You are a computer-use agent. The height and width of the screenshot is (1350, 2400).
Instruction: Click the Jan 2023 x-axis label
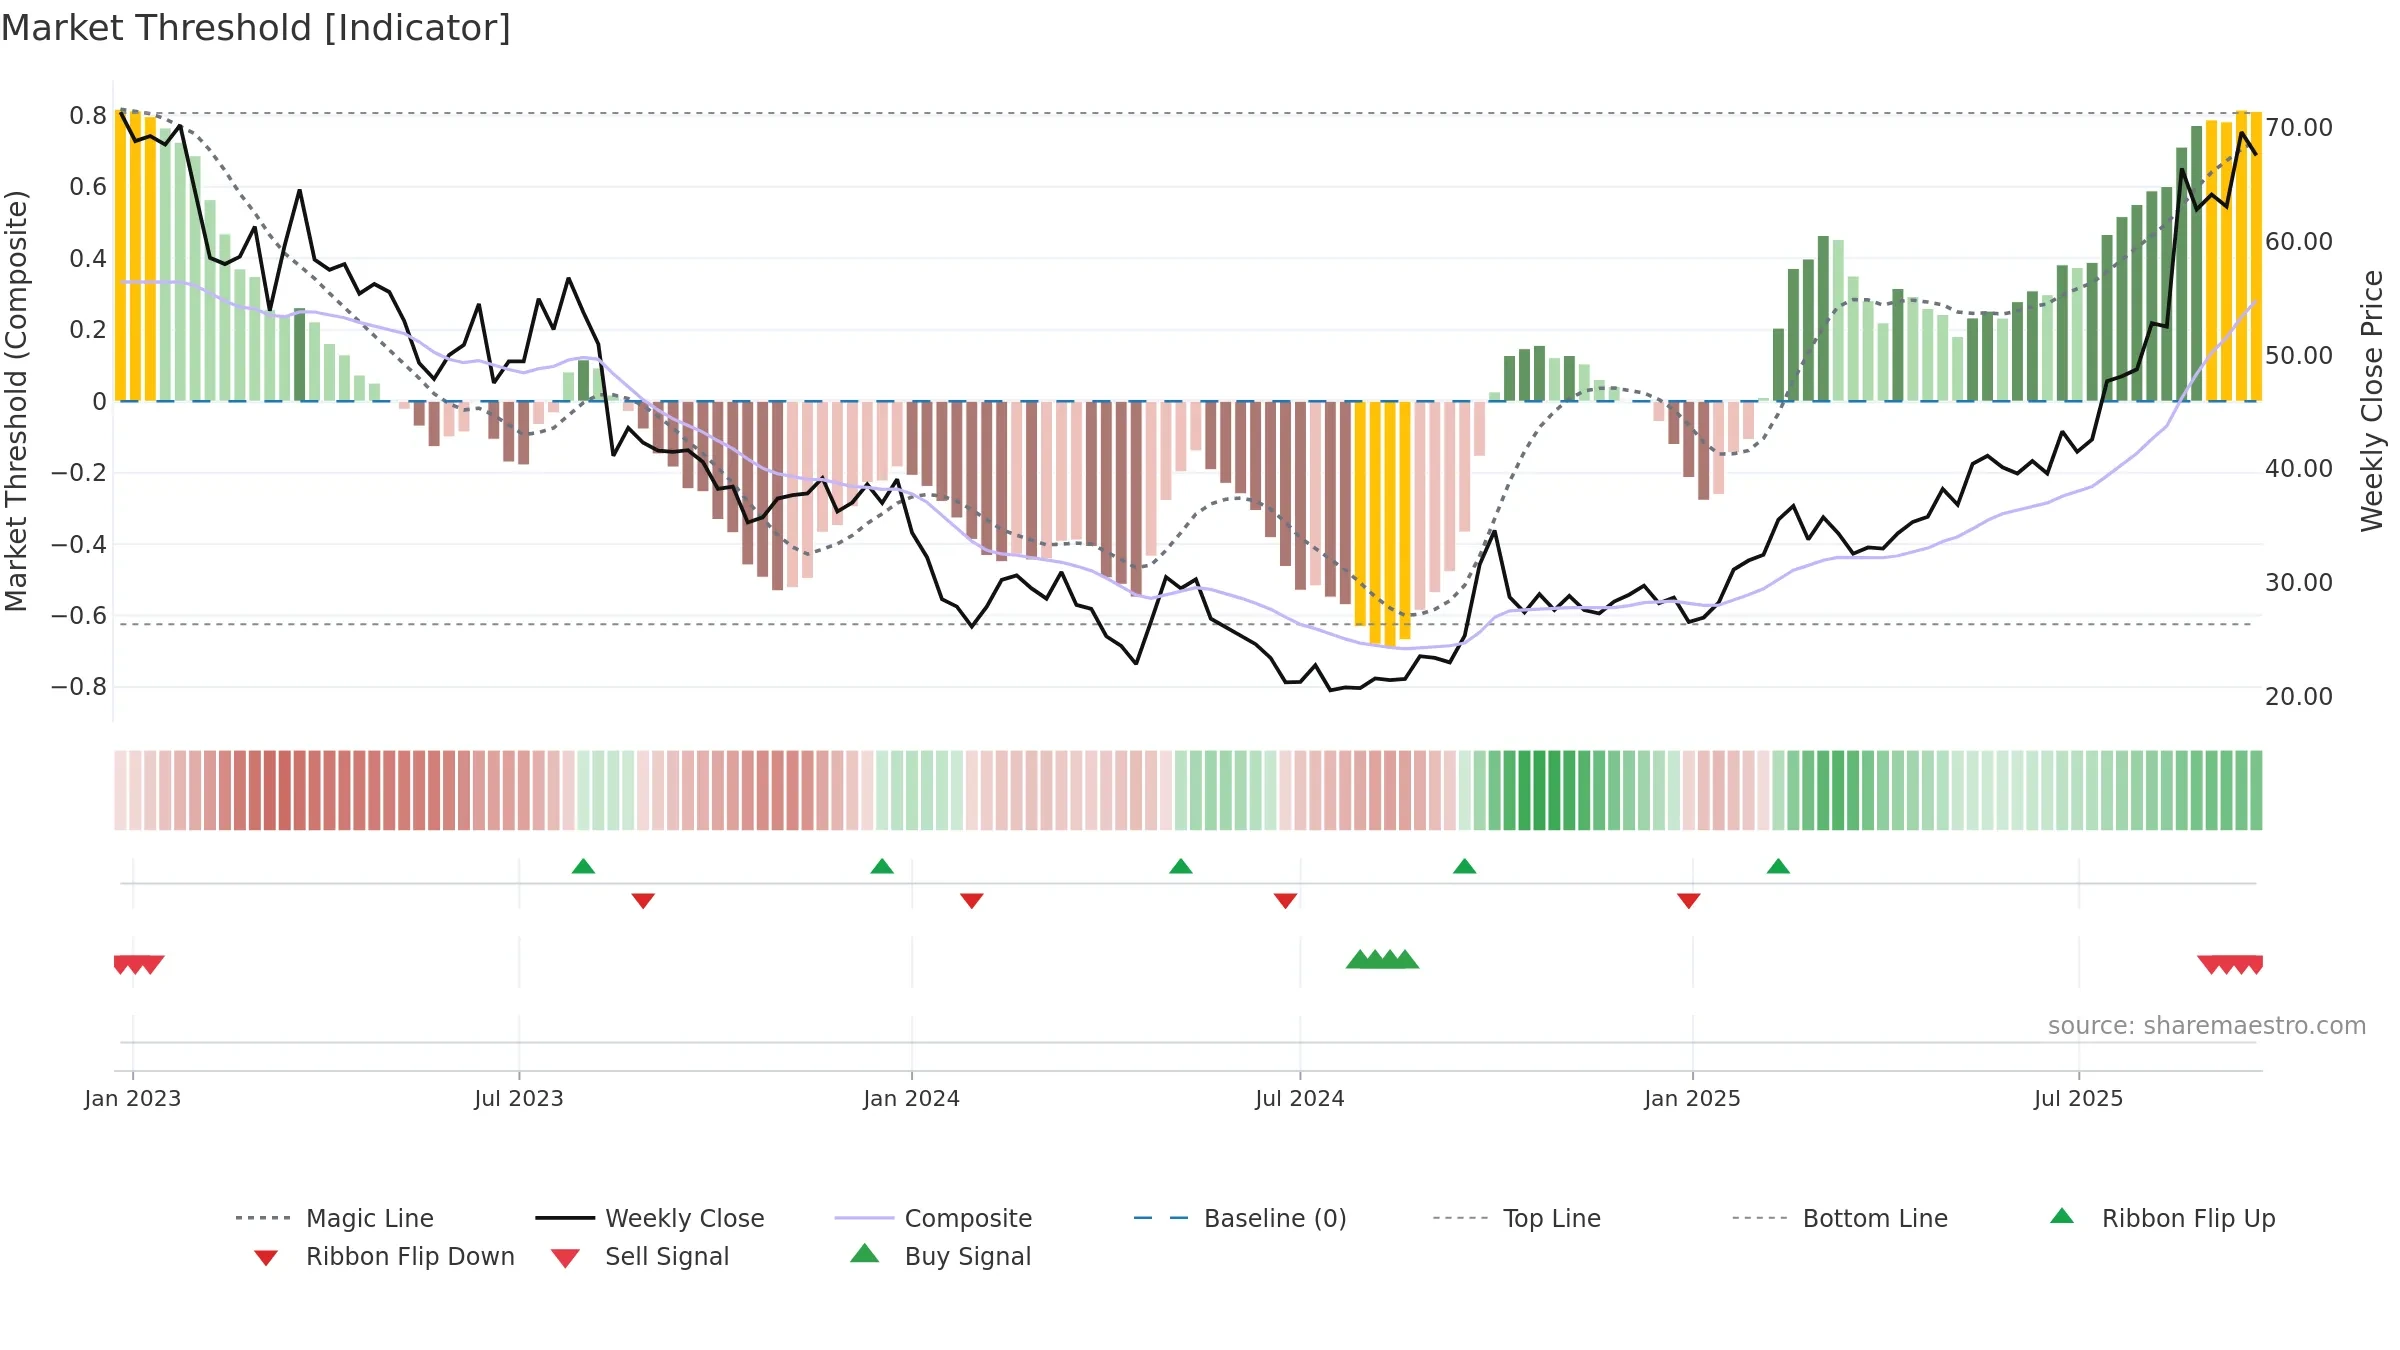click(133, 1099)
